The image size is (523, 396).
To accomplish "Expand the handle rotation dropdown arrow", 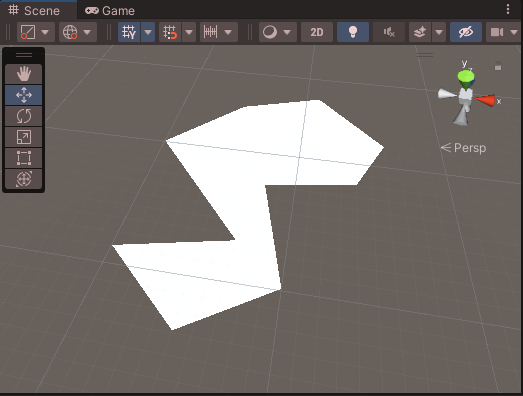I will coord(88,32).
